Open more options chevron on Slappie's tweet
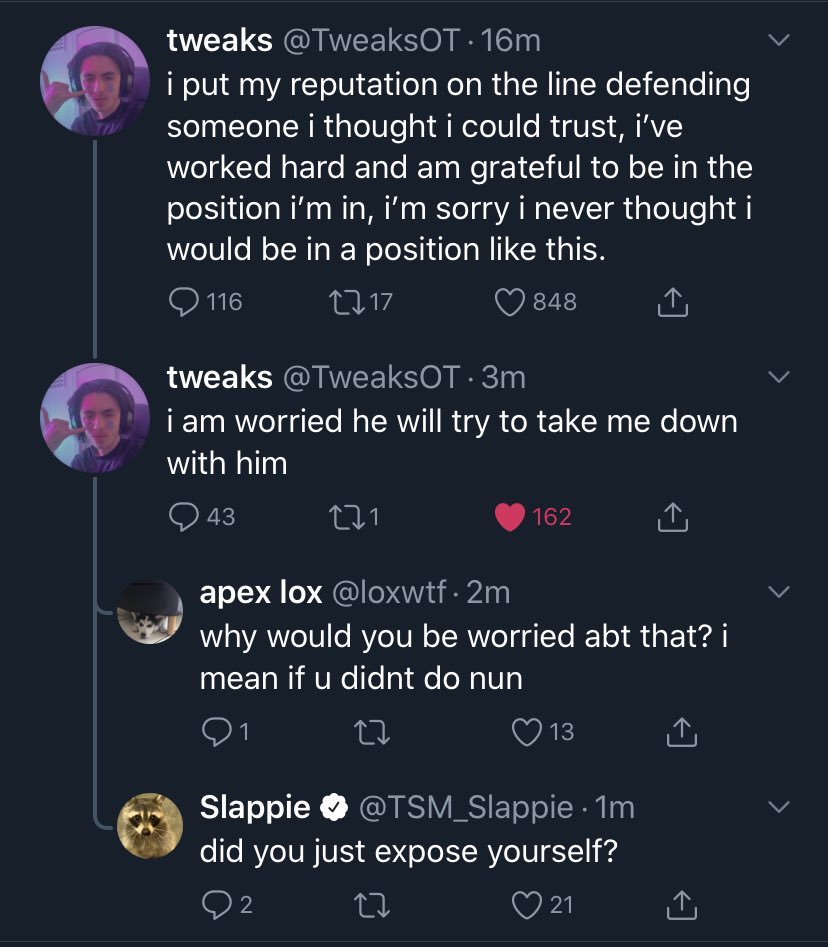The height and width of the screenshot is (947, 828). 779,807
